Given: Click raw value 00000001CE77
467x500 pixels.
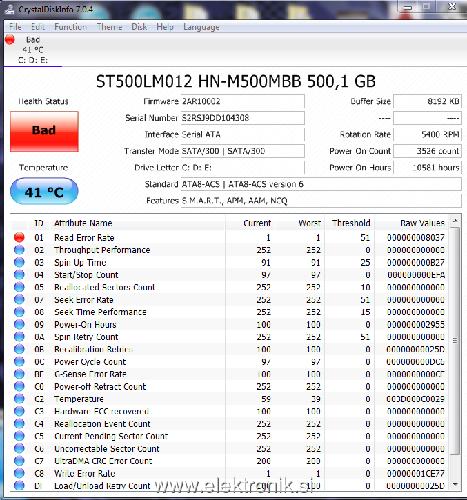Looking at the screenshot, I should coord(415,473).
